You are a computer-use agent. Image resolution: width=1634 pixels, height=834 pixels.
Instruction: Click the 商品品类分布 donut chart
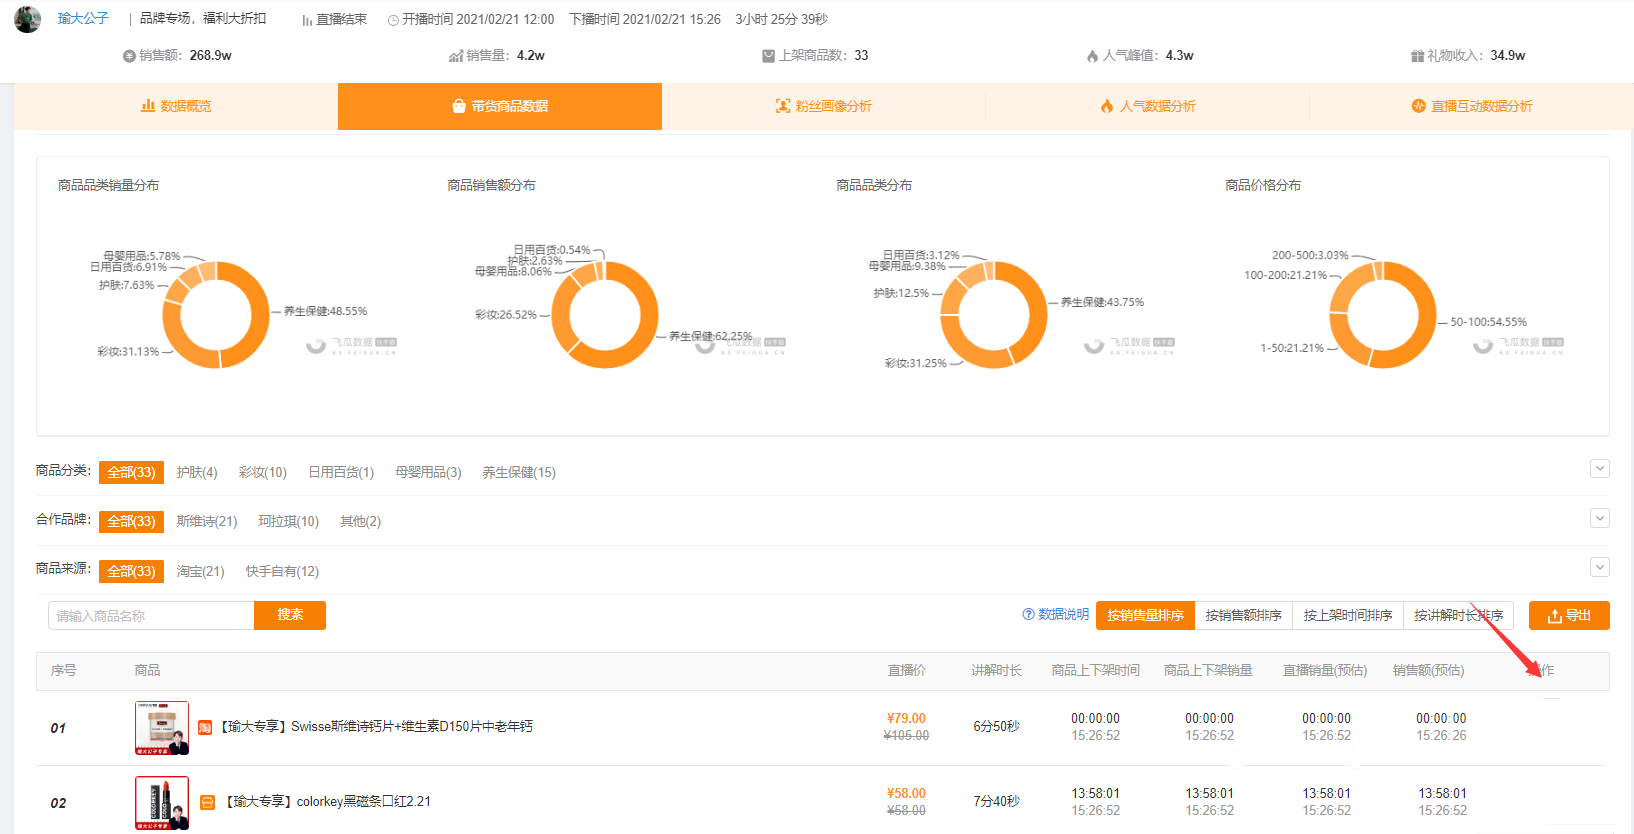tap(994, 315)
